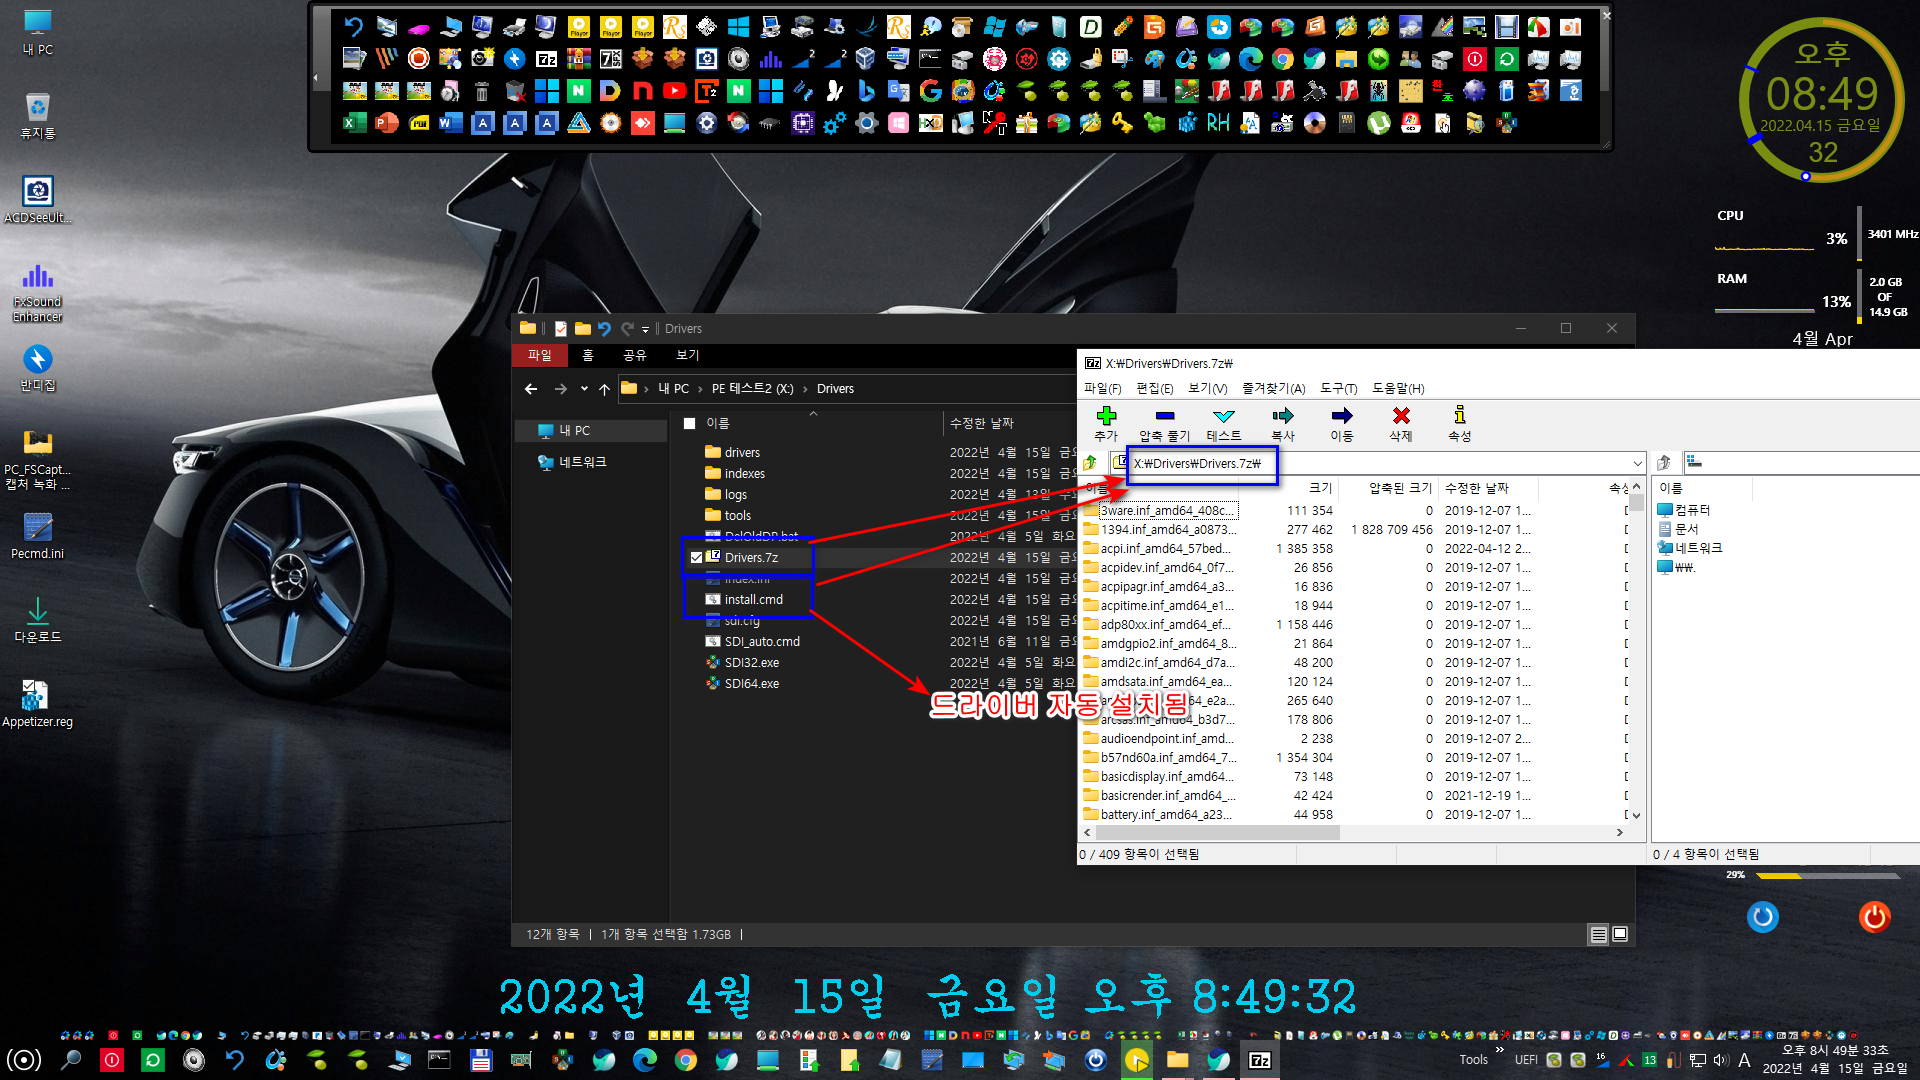Open 7z File Manager icon in the top dock
Viewport: 1920px width, 1080px height.
(546, 60)
